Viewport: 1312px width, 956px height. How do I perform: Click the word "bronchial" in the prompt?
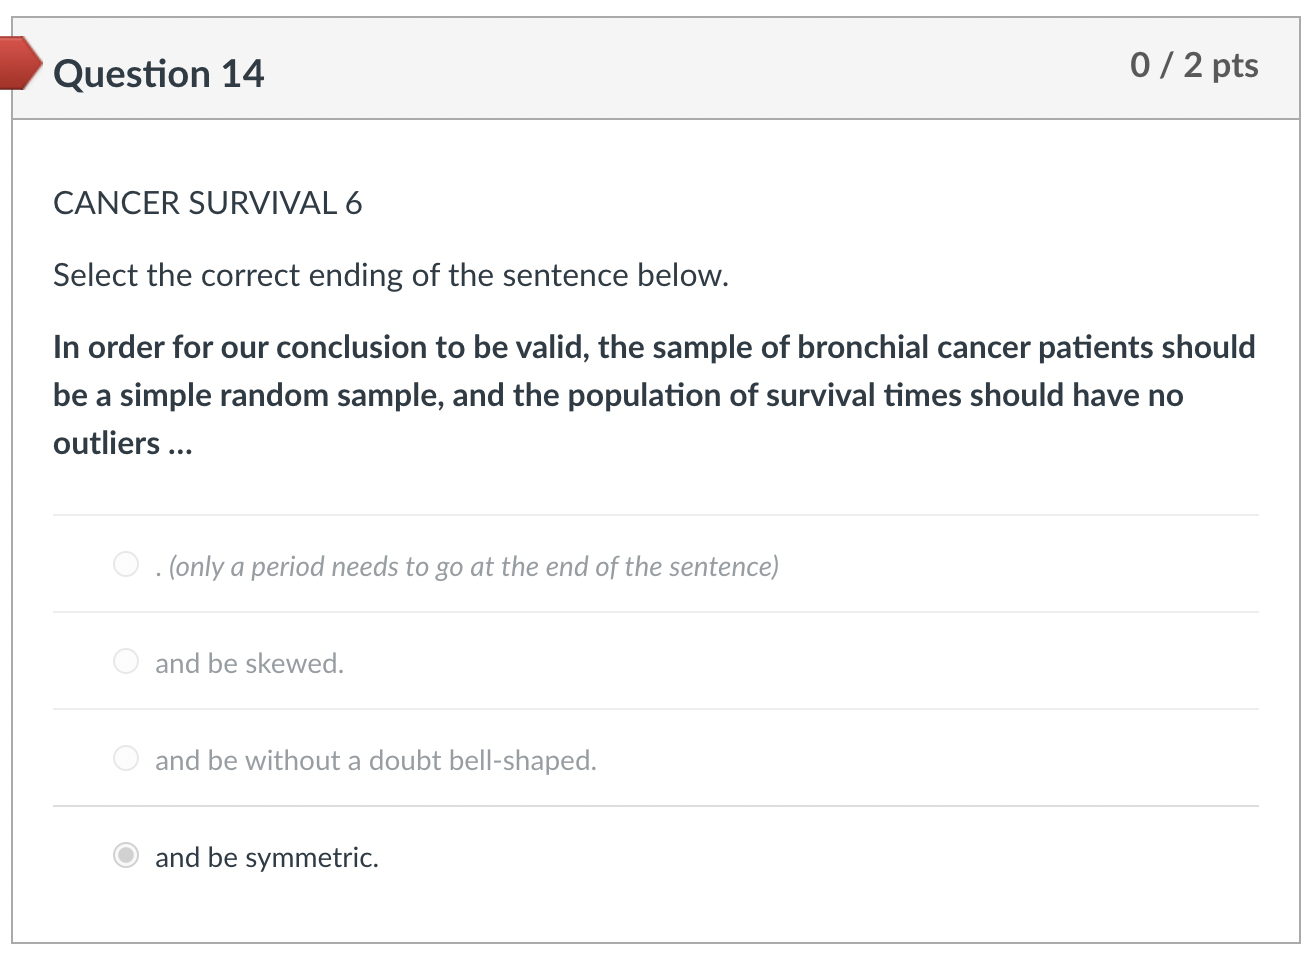[863, 347]
